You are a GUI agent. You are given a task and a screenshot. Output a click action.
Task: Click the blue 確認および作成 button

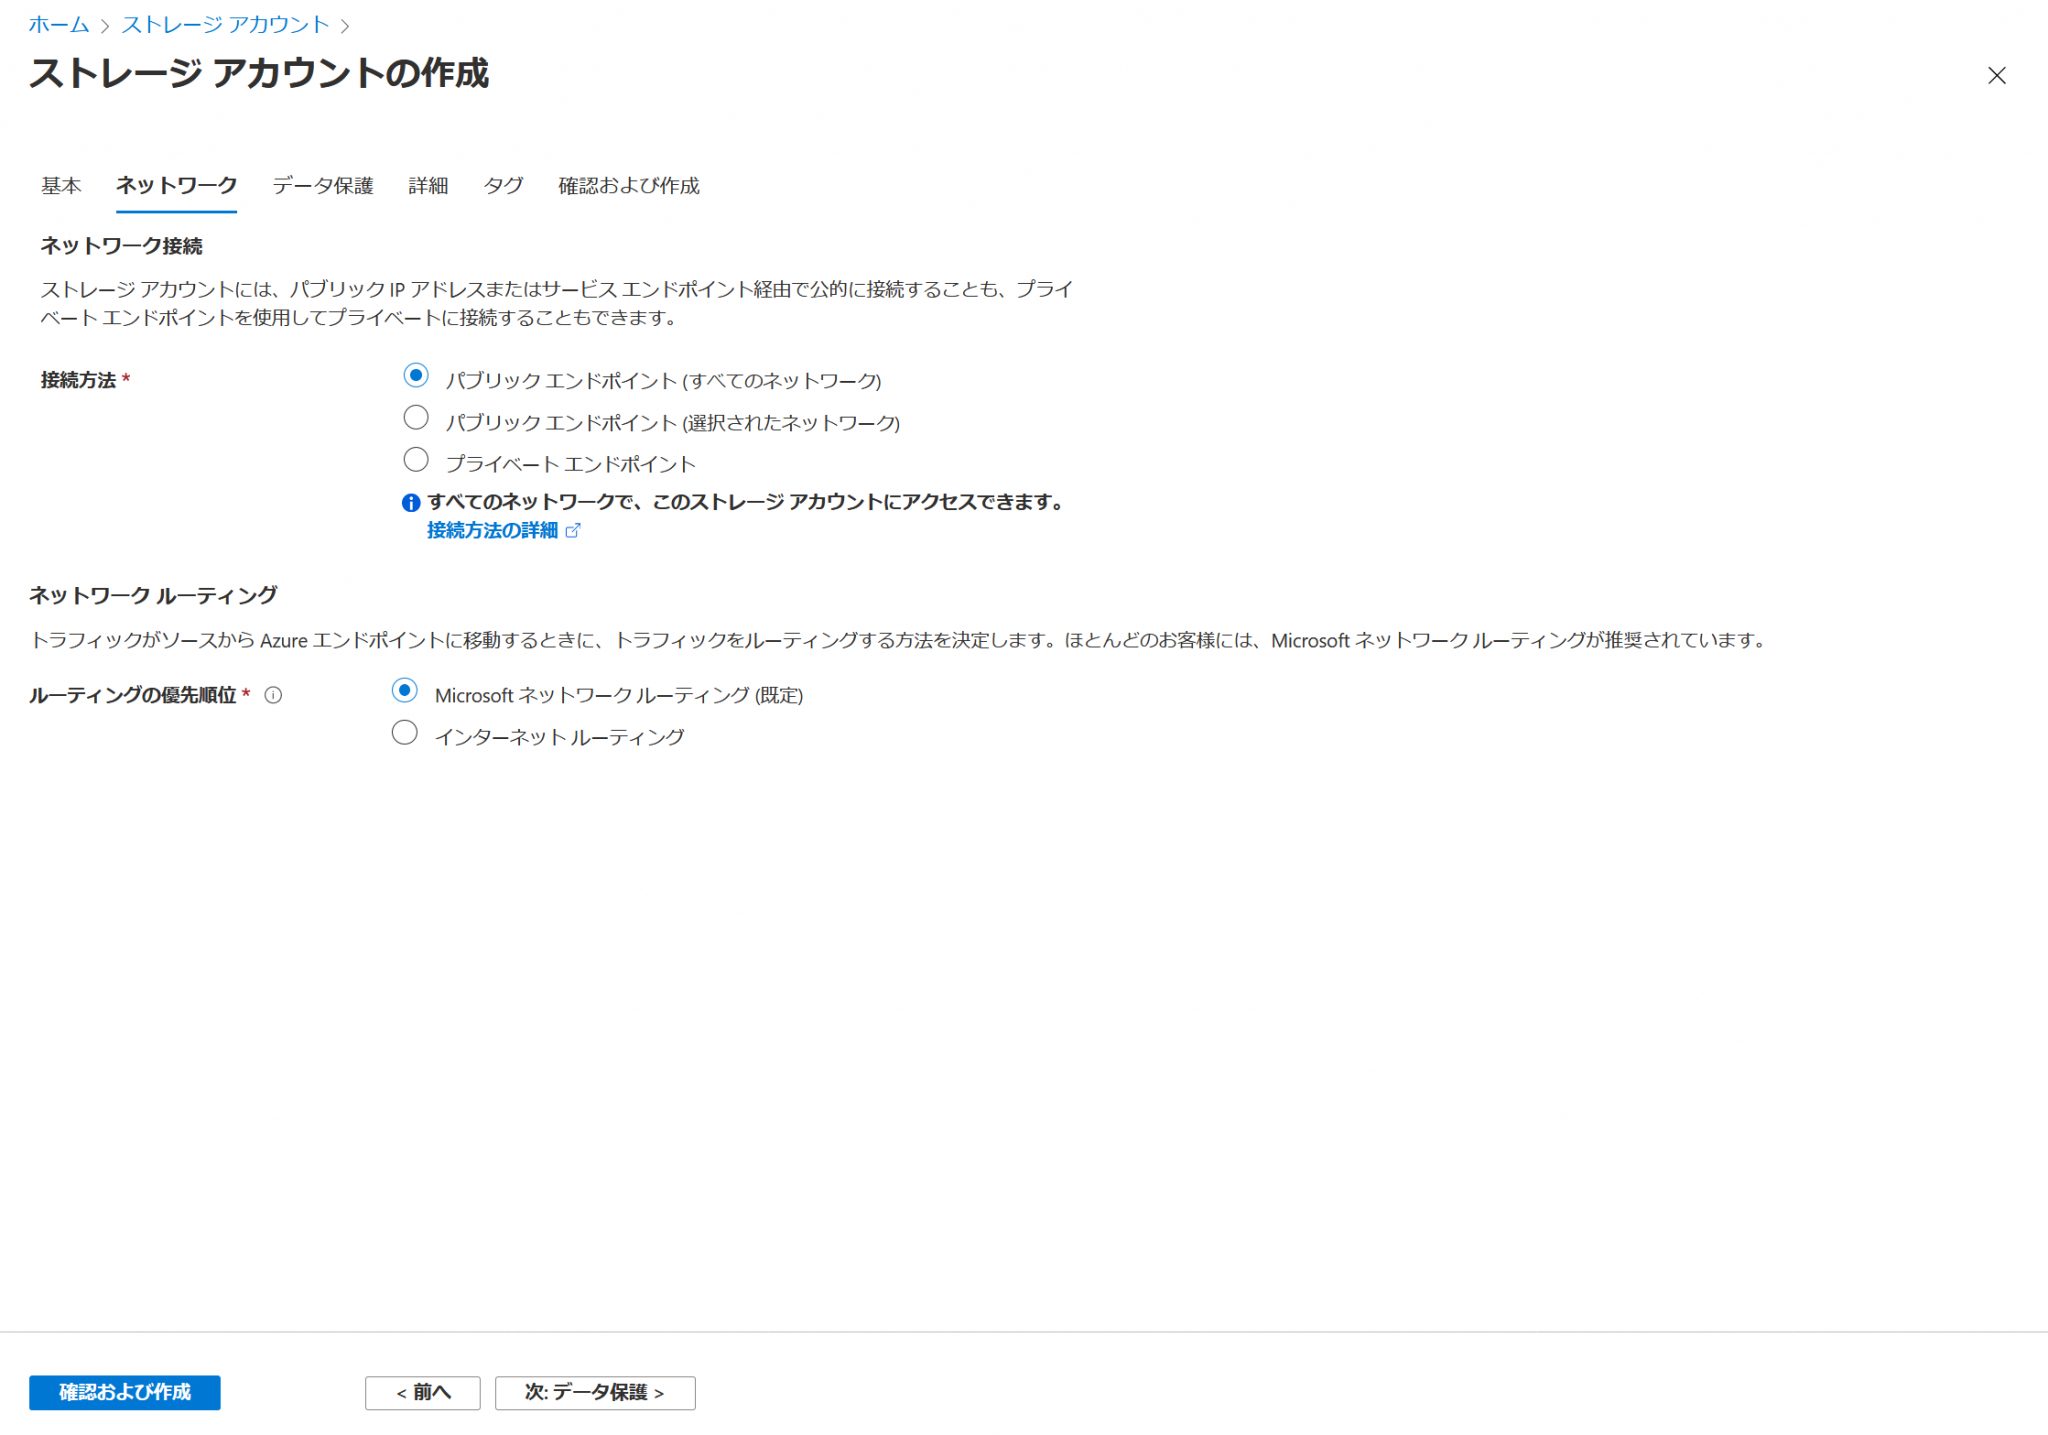coord(125,1392)
